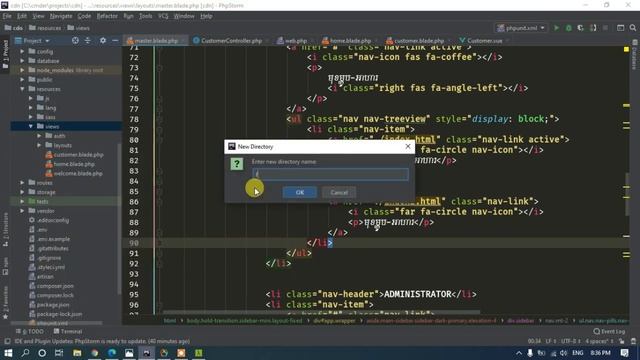Switch to master.blade.php editor tab
This screenshot has height=360, width=640.
pyautogui.click(x=156, y=41)
